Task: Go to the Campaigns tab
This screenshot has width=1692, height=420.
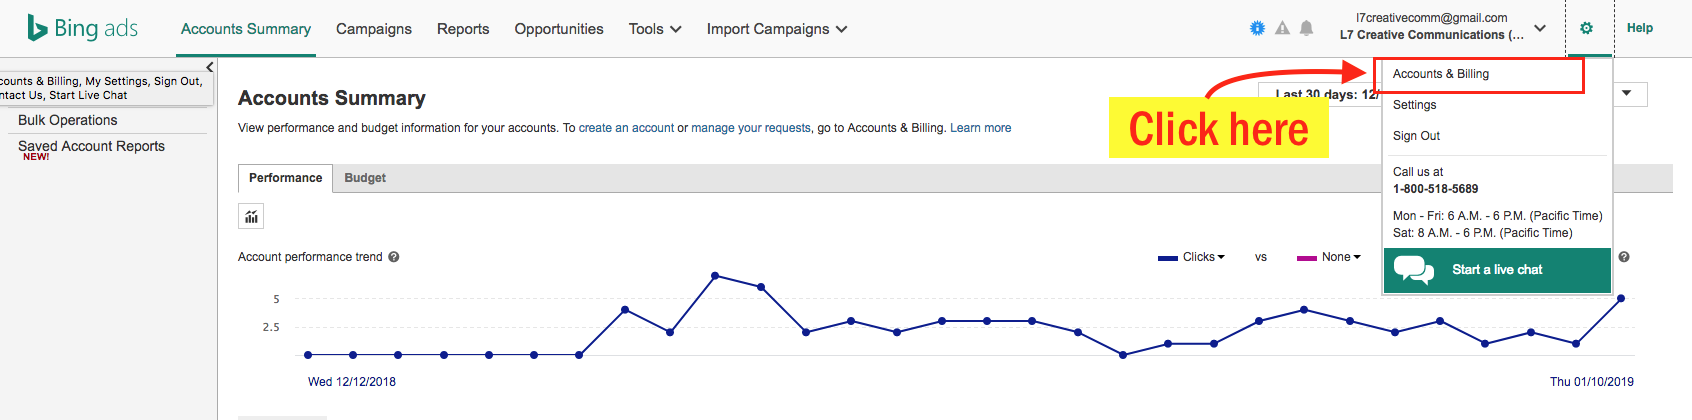Action: click(374, 29)
